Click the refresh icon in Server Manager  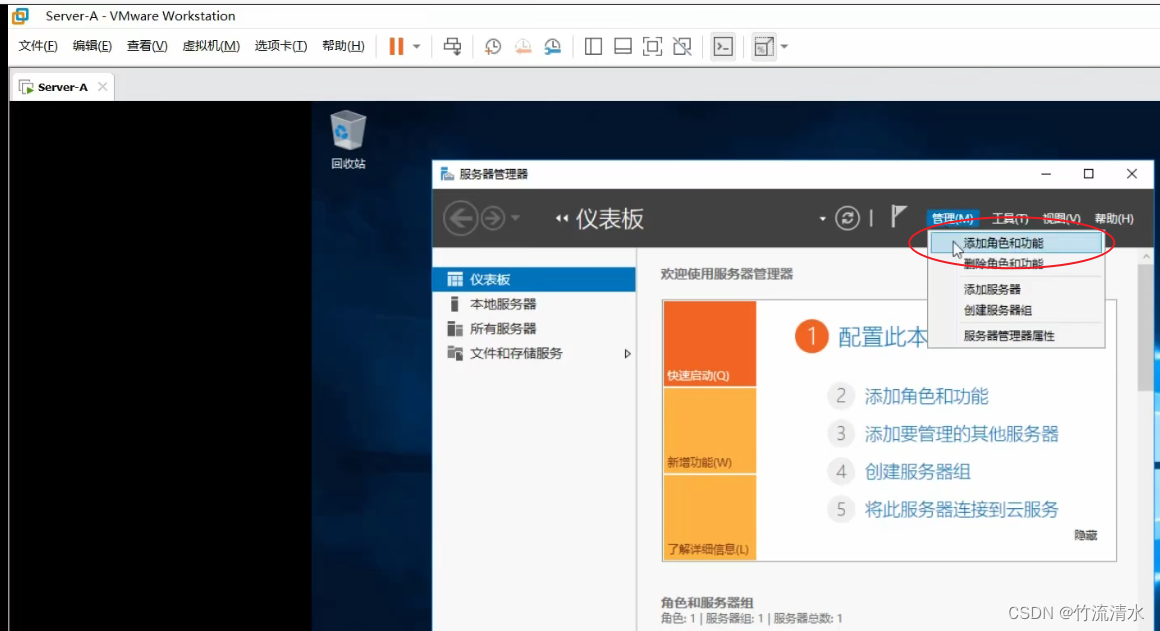[847, 218]
